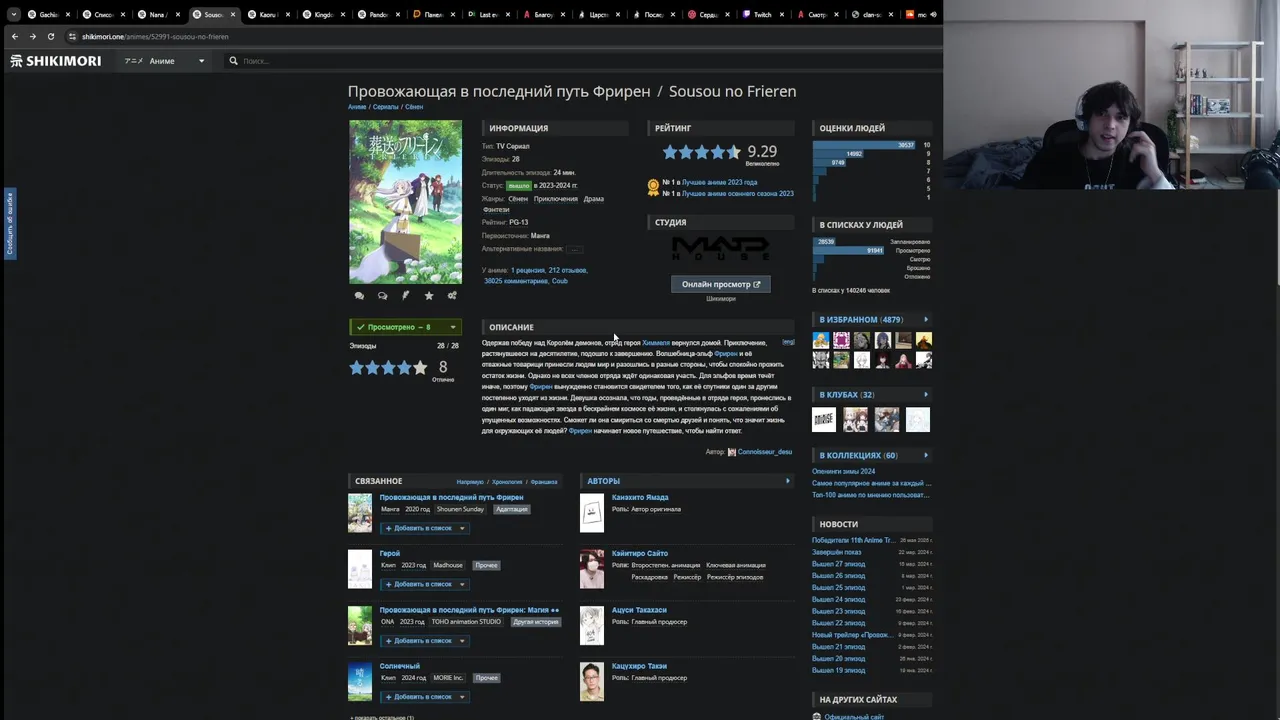Open comments bubble icon under poster
1280x720 pixels.
click(x=359, y=296)
